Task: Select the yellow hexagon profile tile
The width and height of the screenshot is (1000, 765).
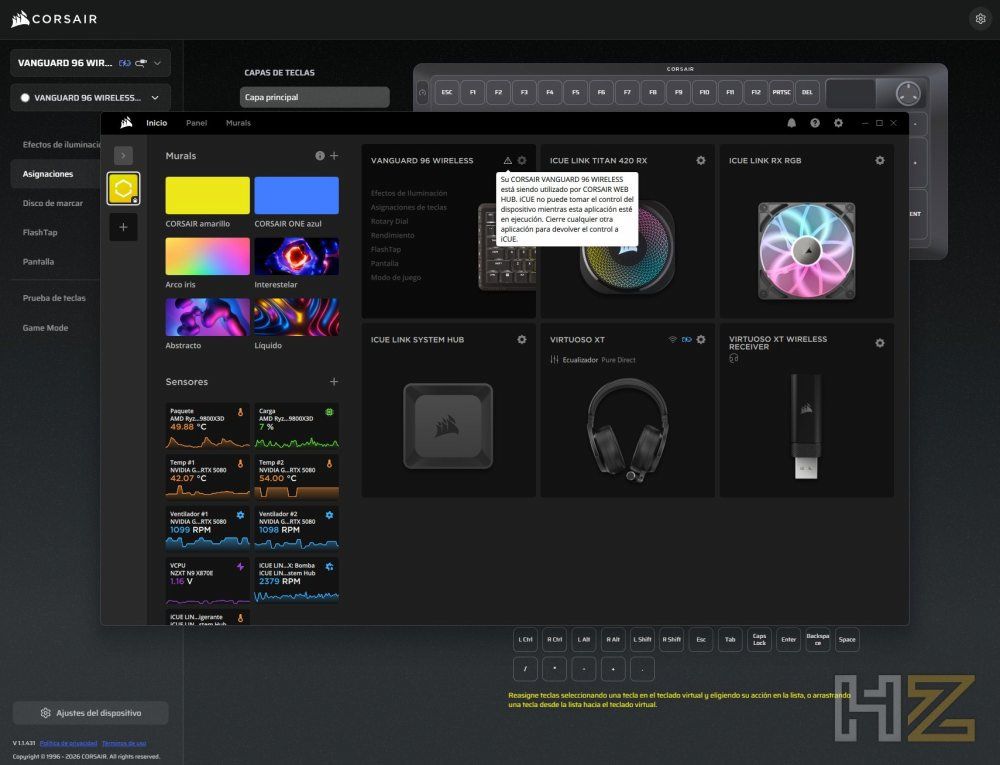Action: (x=123, y=189)
